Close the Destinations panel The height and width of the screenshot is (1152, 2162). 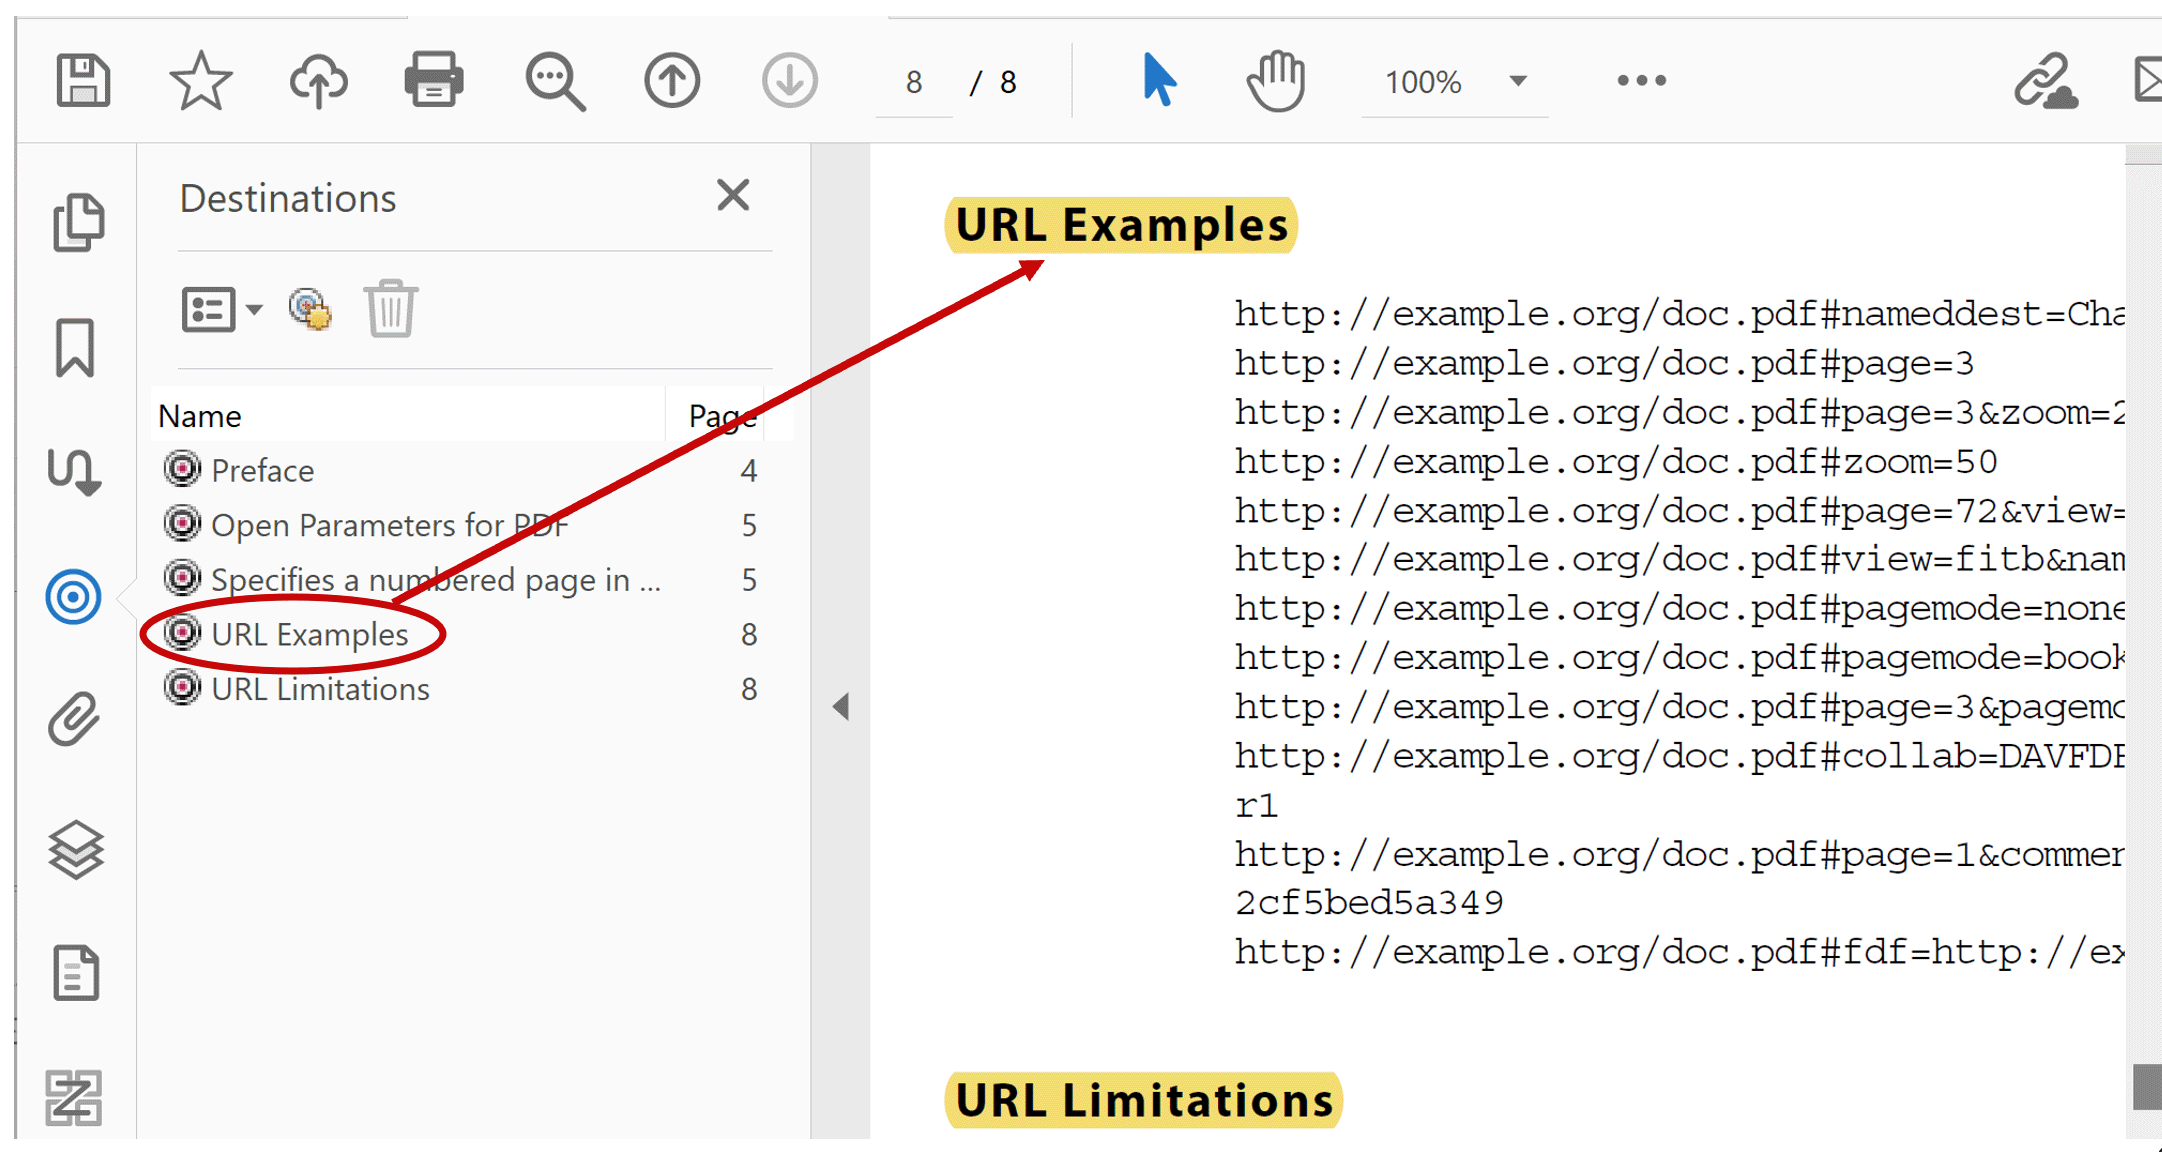click(x=733, y=195)
